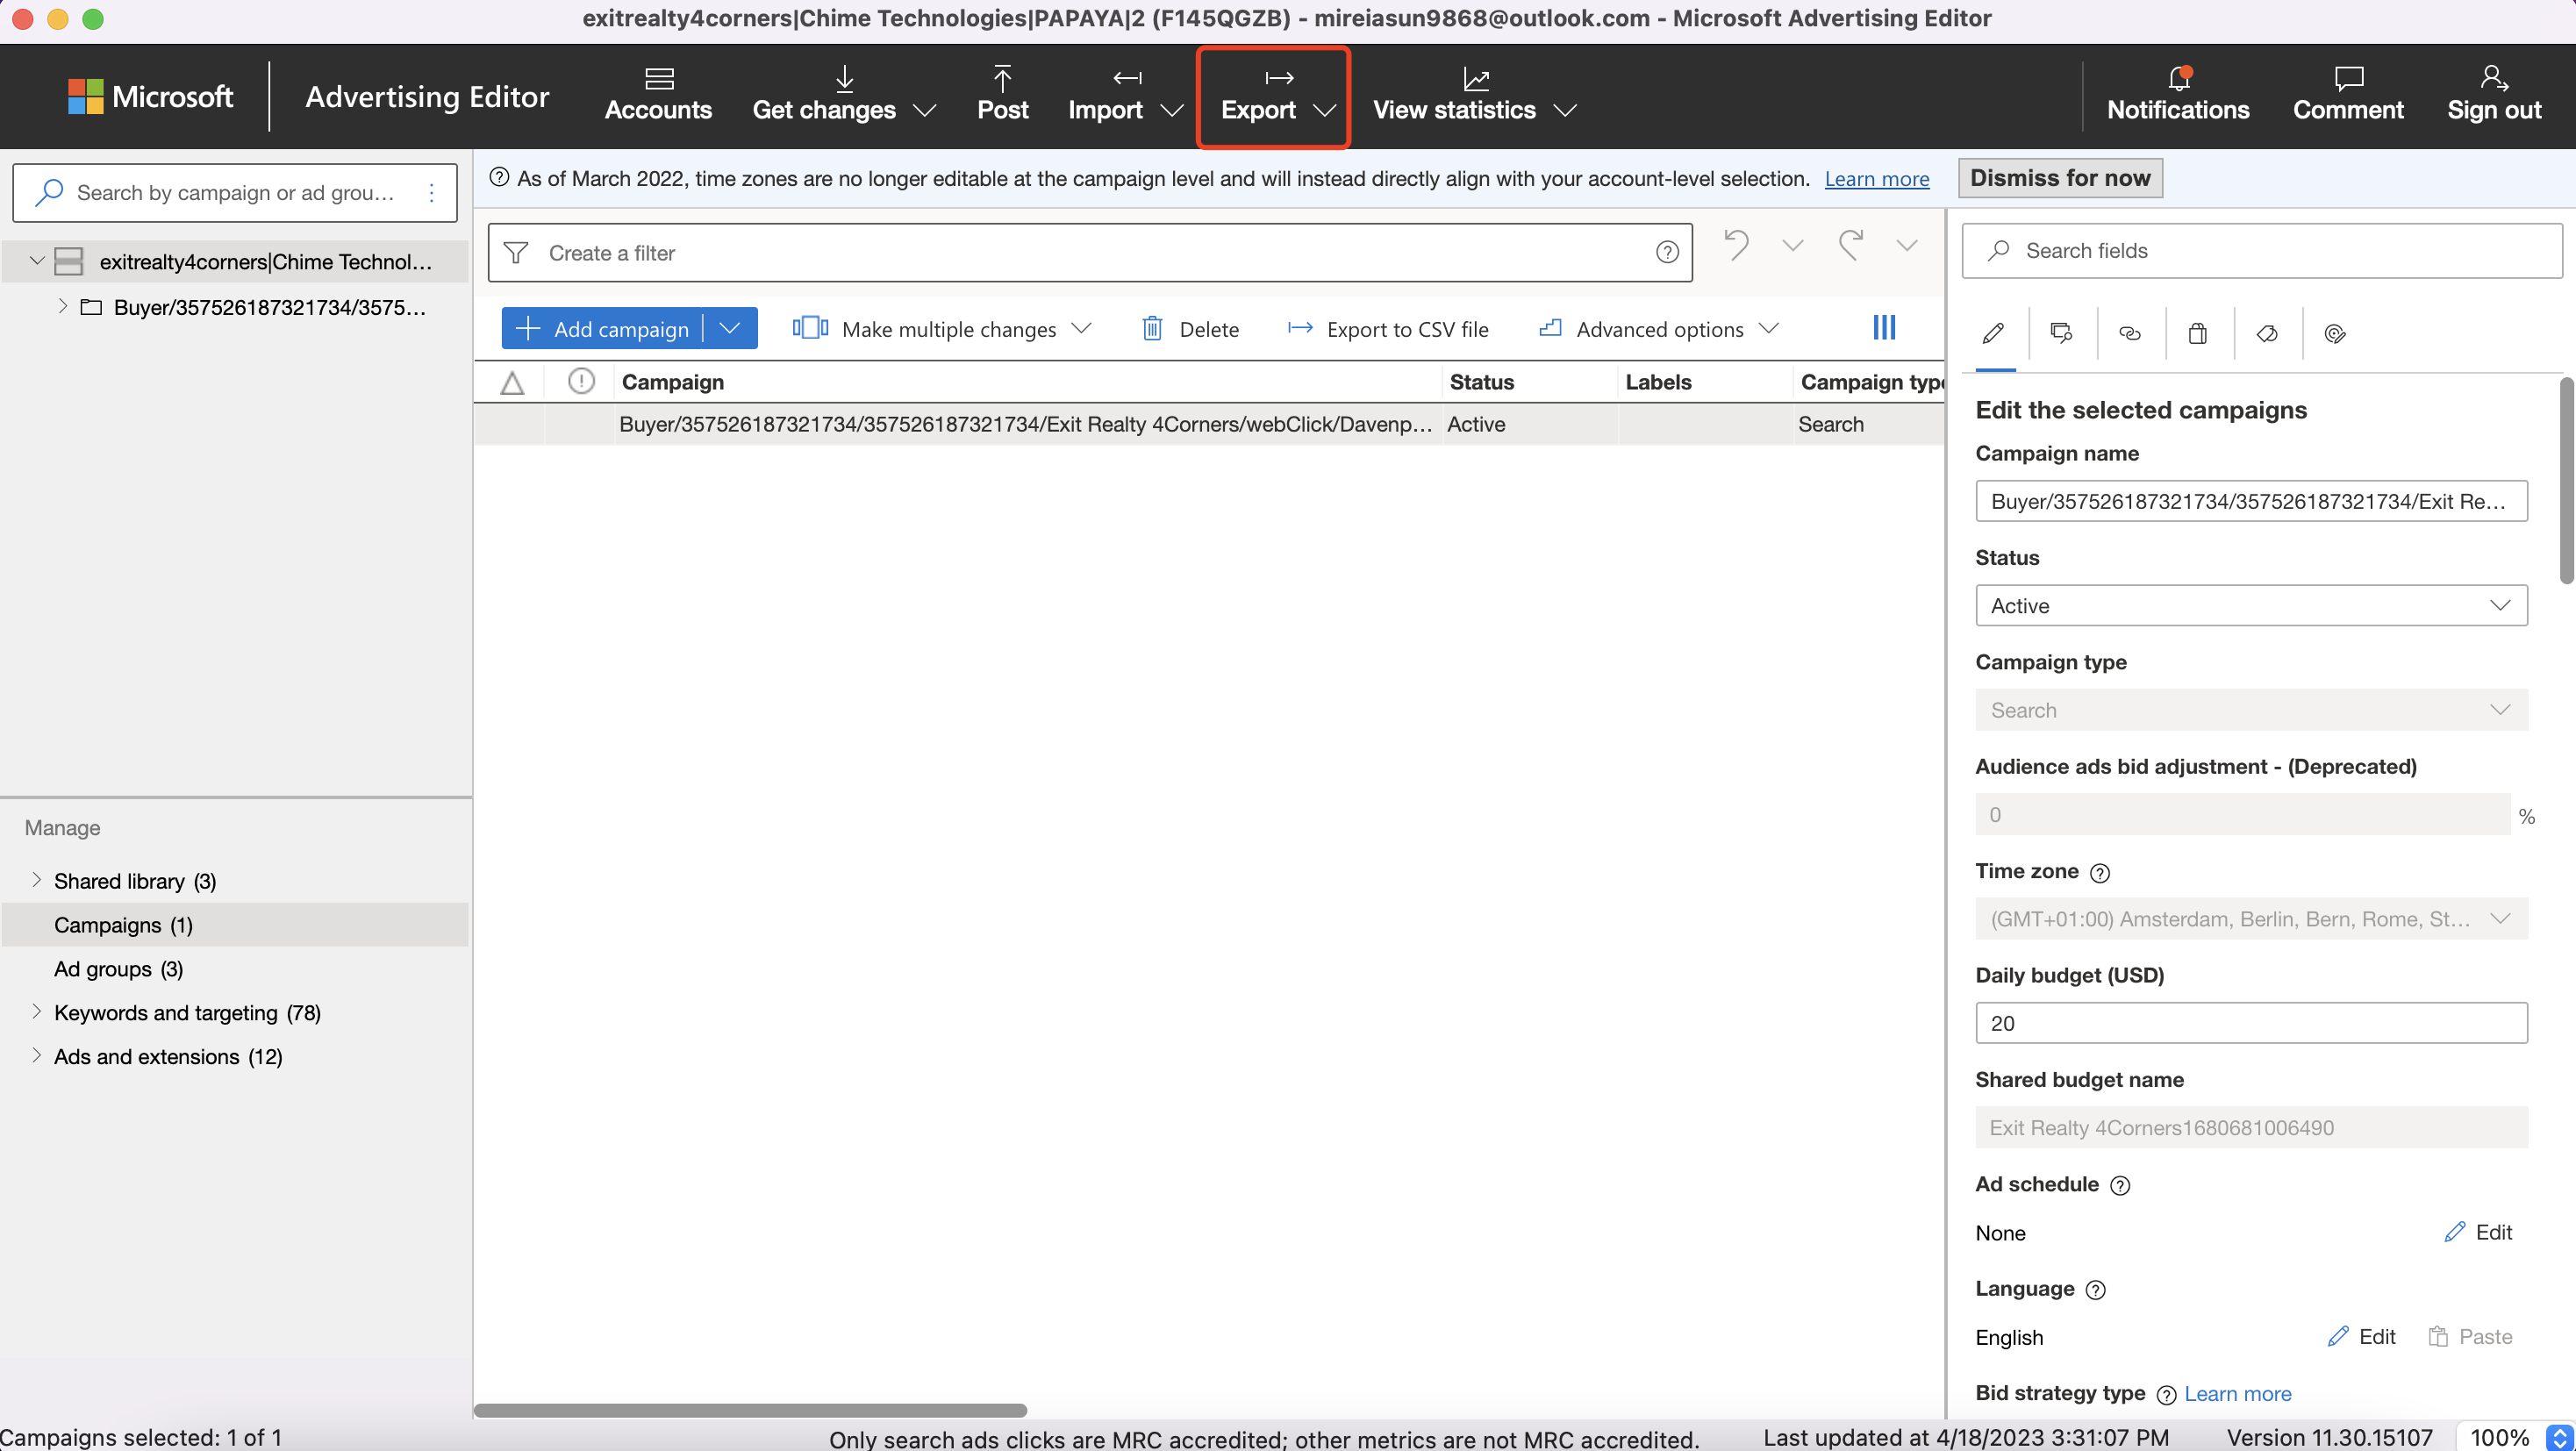Sort by the warning triangle column

click(x=512, y=382)
